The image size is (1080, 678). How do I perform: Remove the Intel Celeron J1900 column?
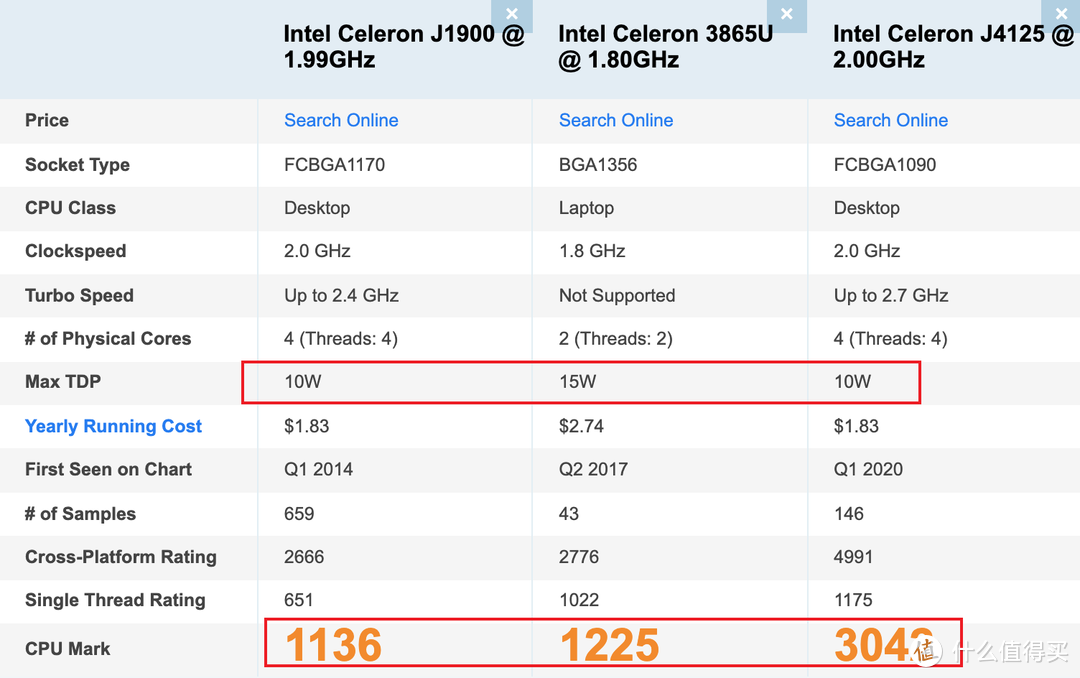512,15
